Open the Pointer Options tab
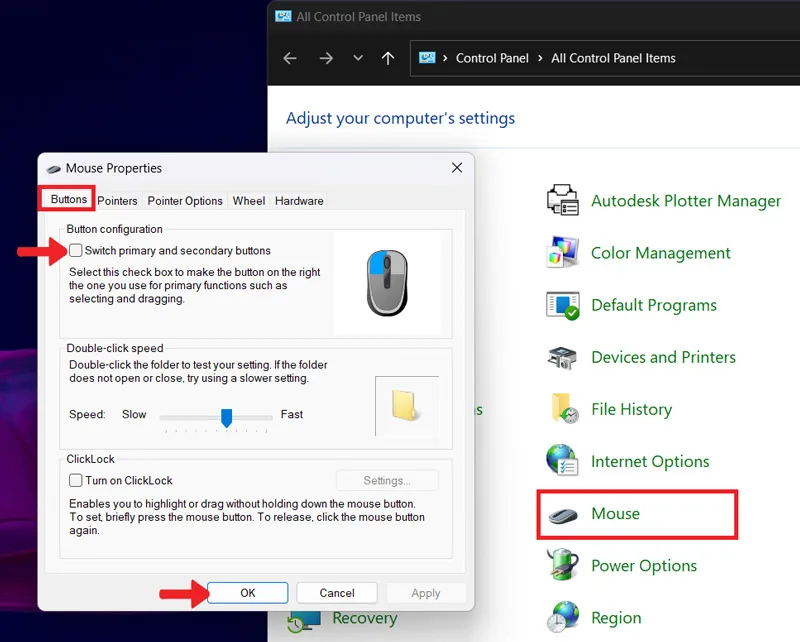The height and width of the screenshot is (642, 800). [x=185, y=201]
